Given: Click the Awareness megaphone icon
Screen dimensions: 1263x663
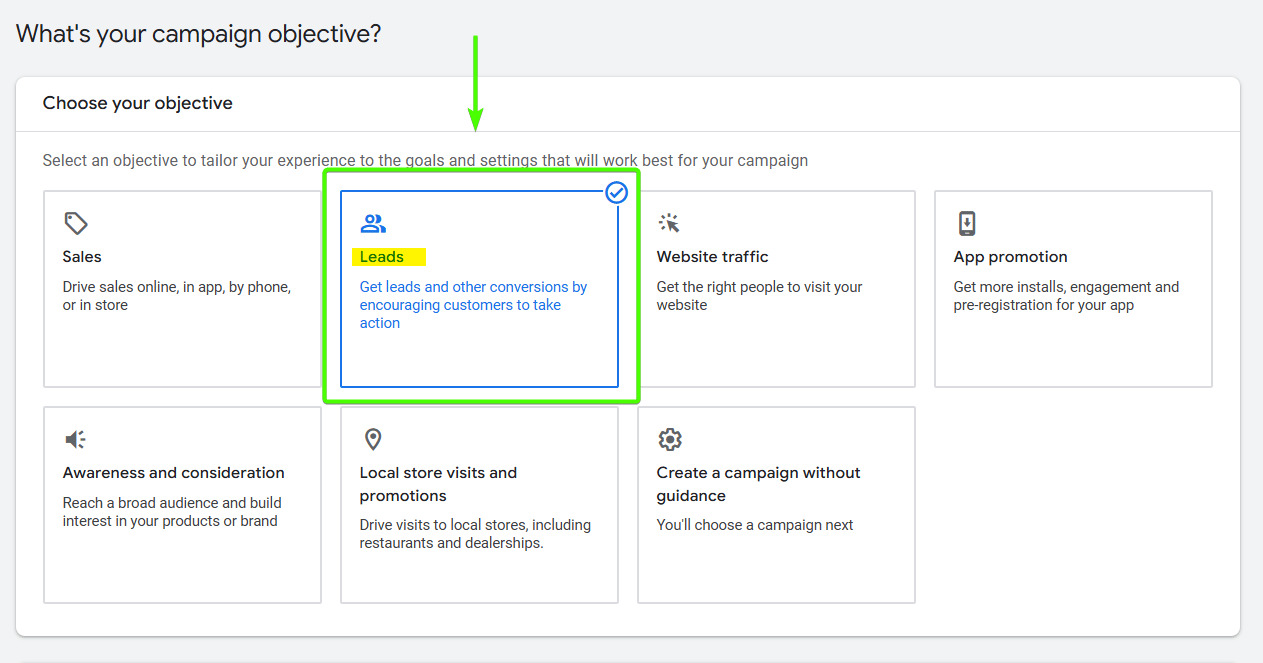Looking at the screenshot, I should pos(76,439).
